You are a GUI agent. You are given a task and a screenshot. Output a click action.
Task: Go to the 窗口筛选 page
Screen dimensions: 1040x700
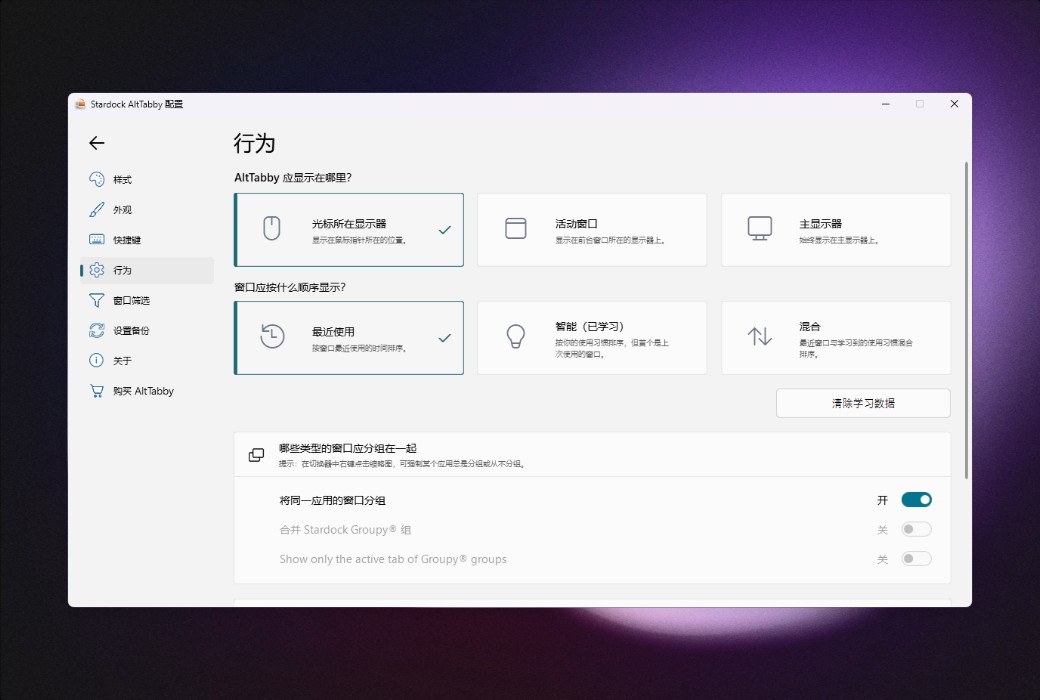[x=147, y=301]
